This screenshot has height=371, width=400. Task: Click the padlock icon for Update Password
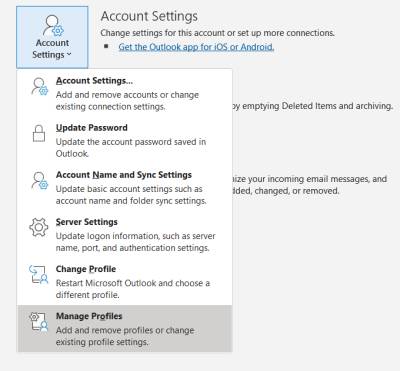tap(39, 133)
